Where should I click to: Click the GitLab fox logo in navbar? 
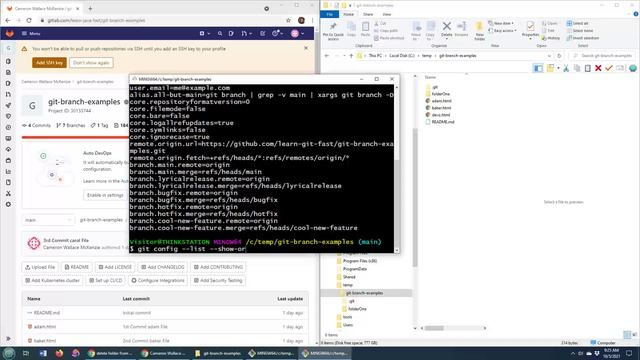pyautogui.click(x=10, y=33)
